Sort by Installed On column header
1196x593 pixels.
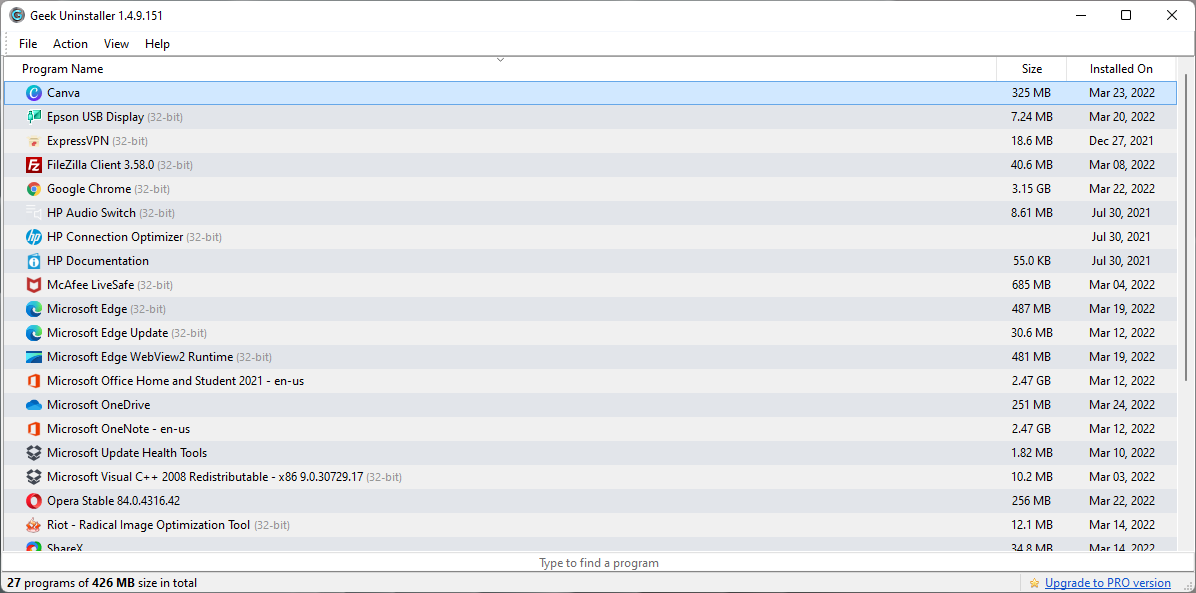[x=1121, y=69]
